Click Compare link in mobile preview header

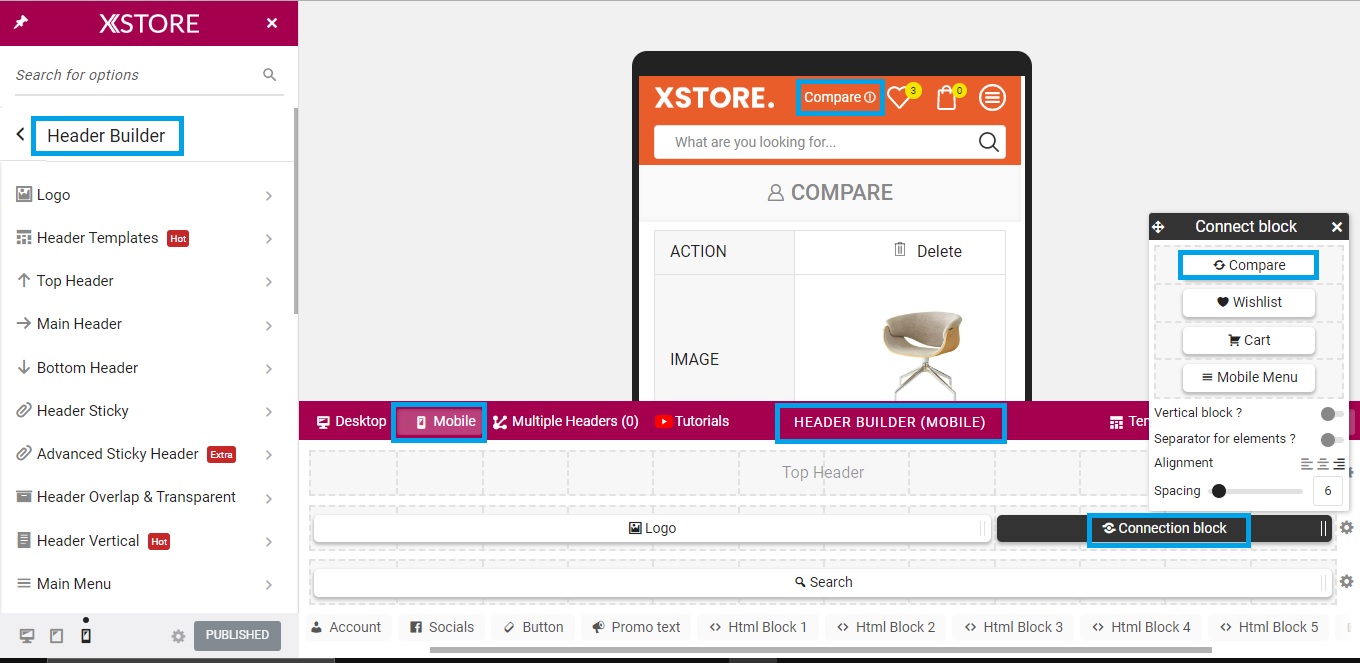click(x=840, y=97)
